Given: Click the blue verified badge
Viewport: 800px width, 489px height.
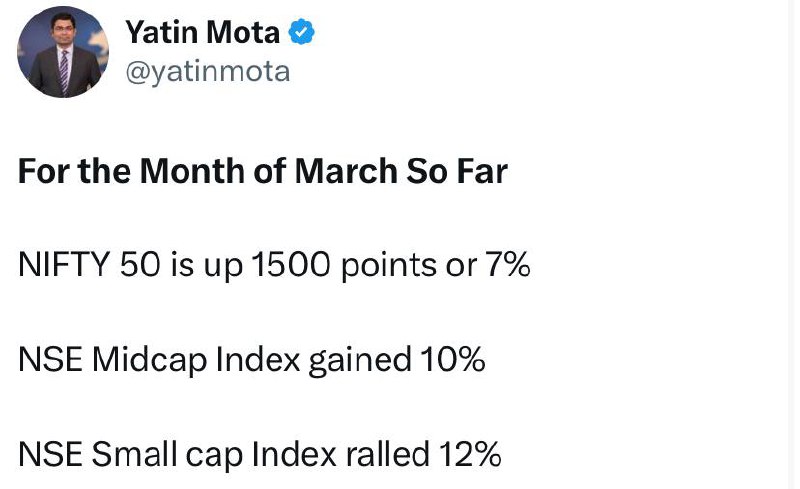Looking at the screenshot, I should click(x=302, y=32).
